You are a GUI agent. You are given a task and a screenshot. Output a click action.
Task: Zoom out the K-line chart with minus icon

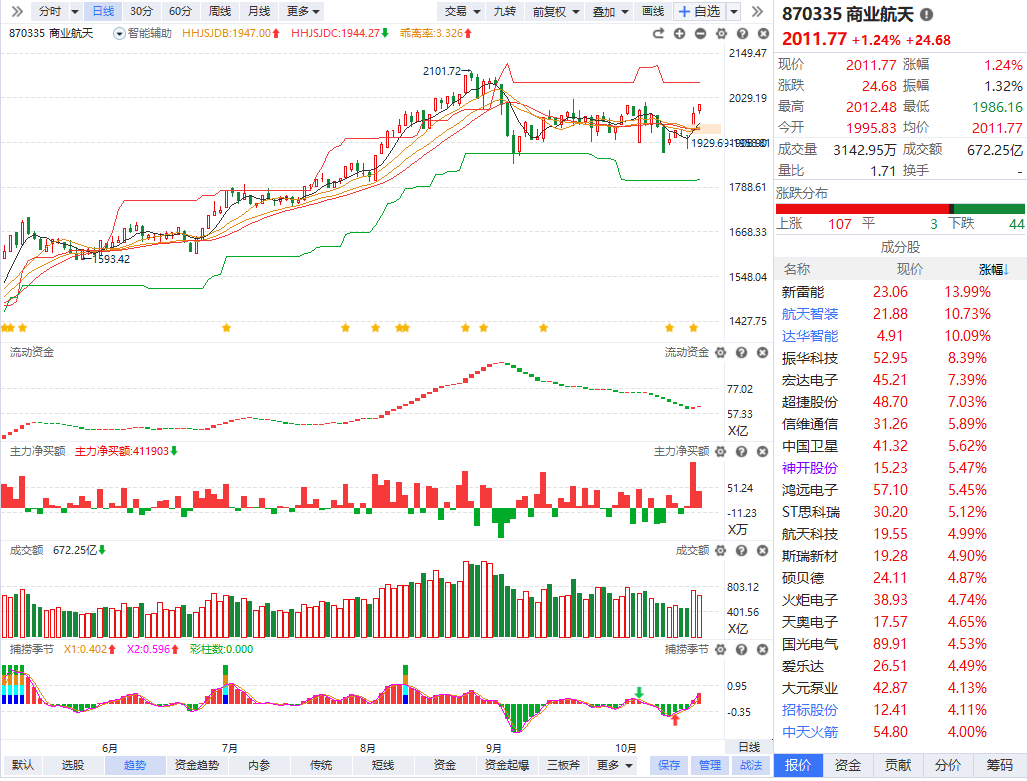[700, 33]
